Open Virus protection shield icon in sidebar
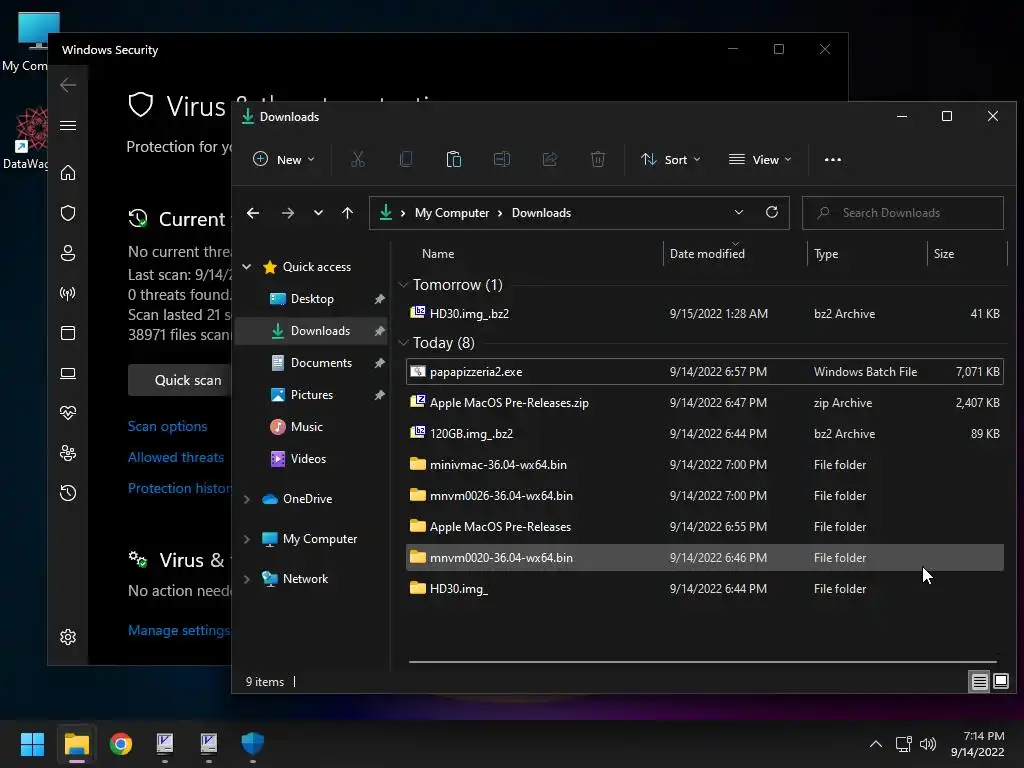 tap(68, 213)
